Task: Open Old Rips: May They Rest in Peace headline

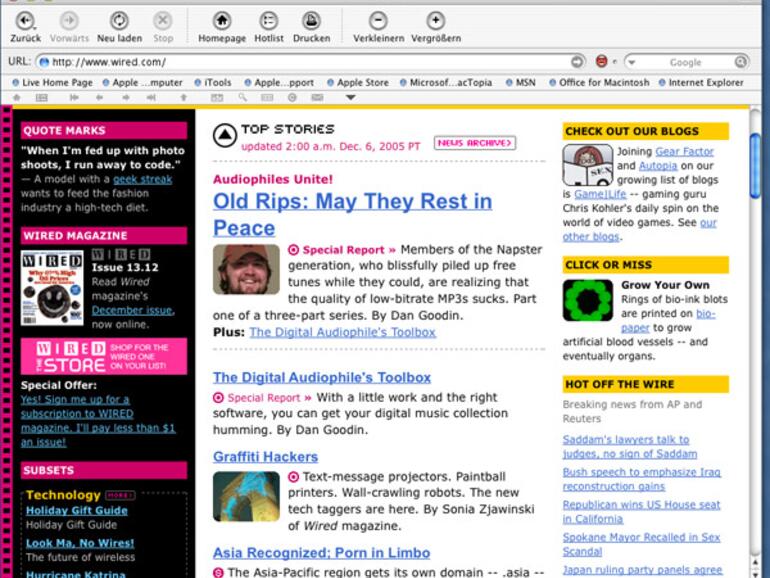Action: (352, 215)
